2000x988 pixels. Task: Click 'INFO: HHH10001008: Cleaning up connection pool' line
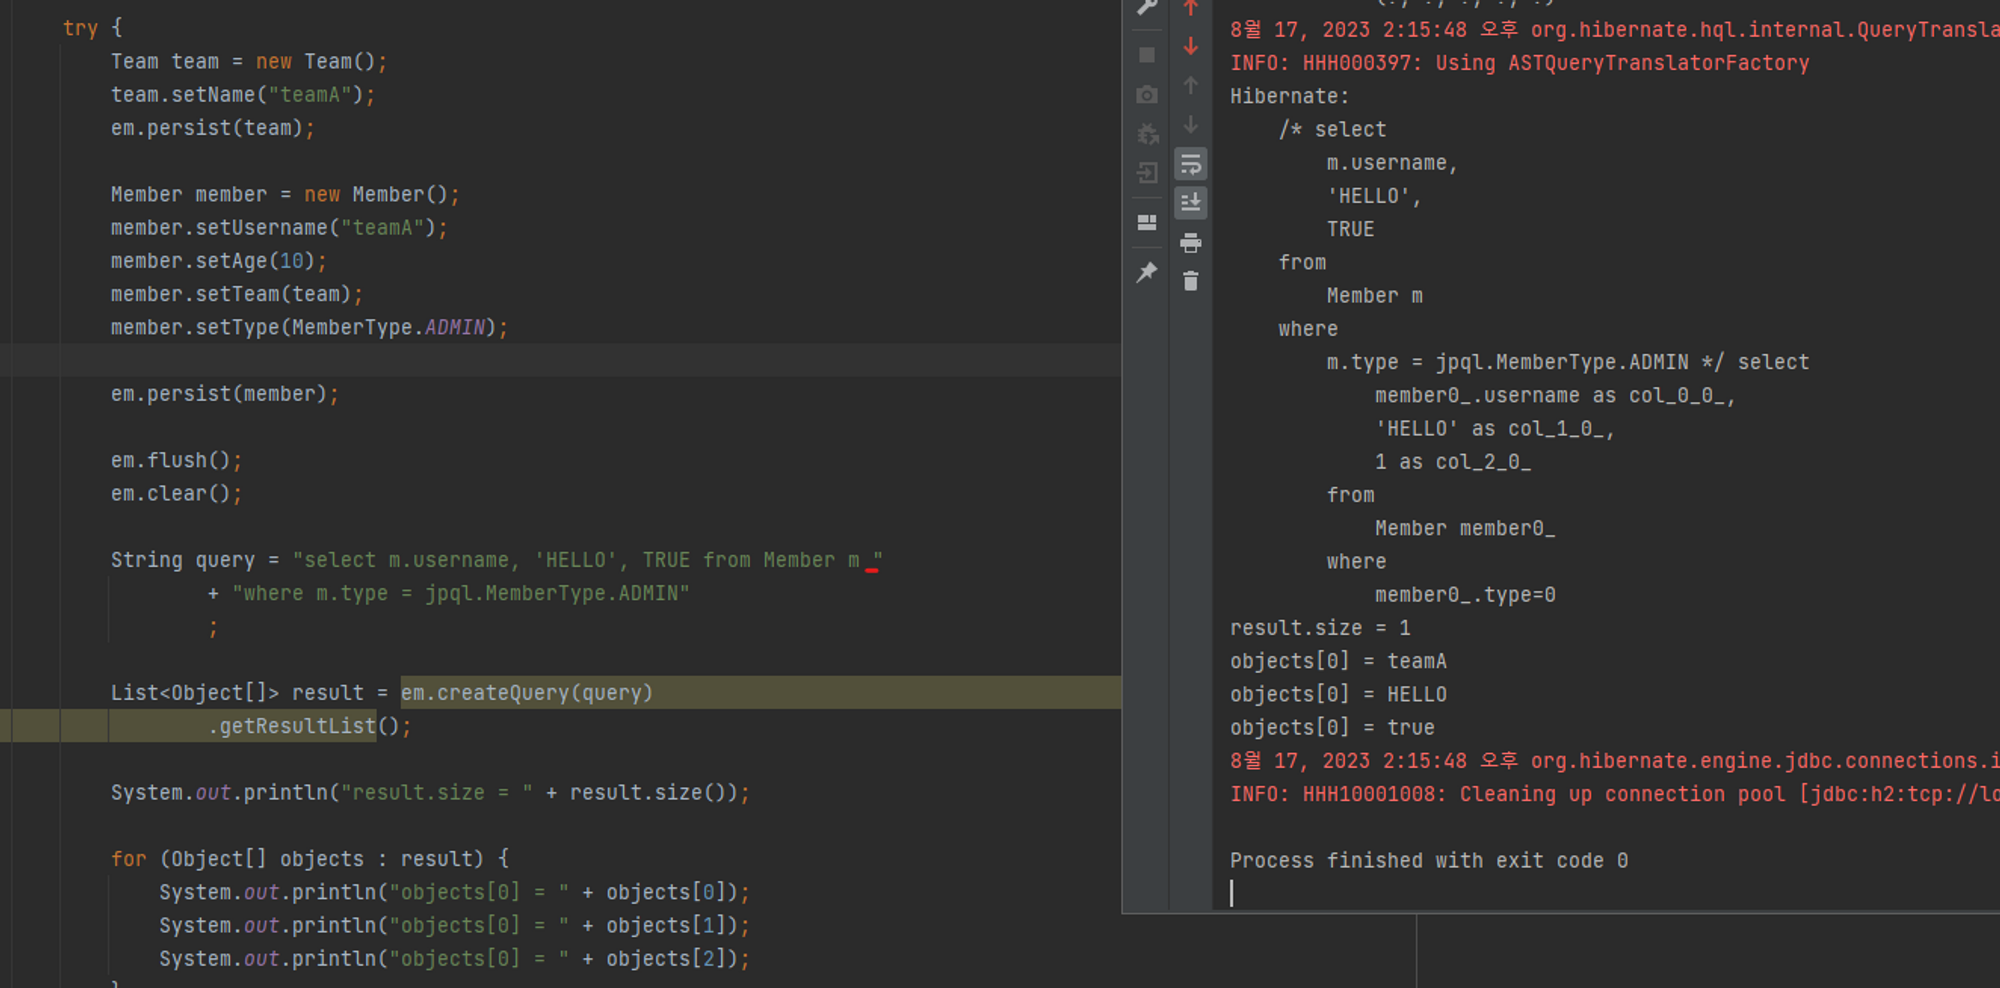click(1614, 794)
